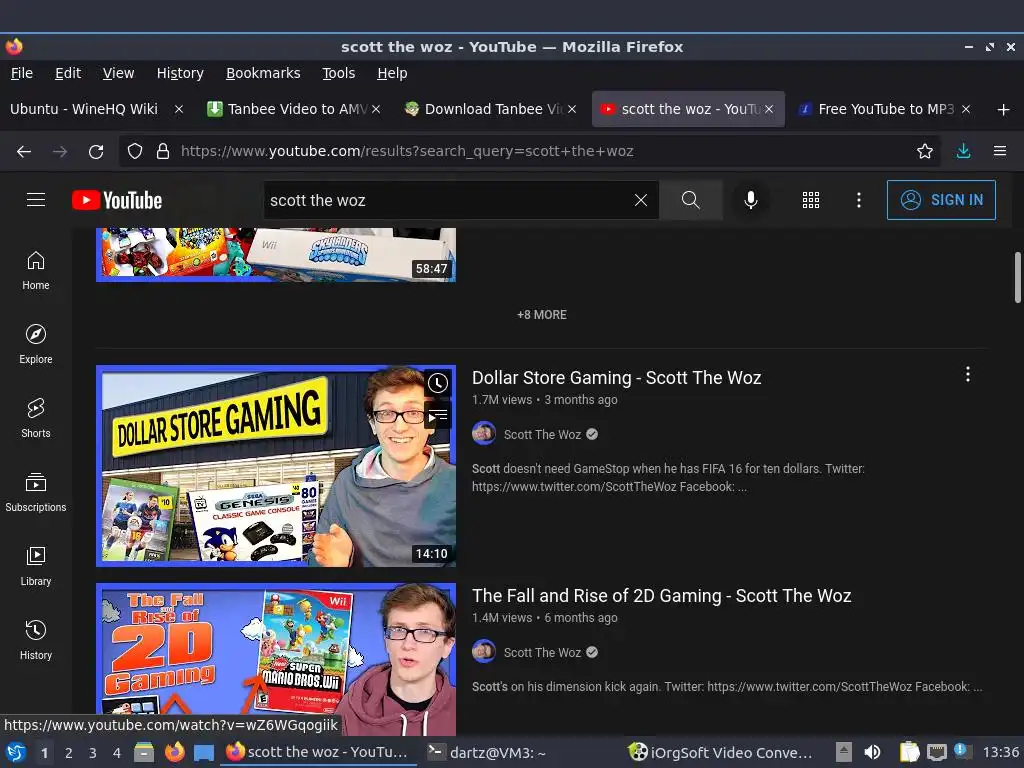Switch to the Ubuntu - WineHQ Wiki tab
1024x768 pixels.
(x=84, y=109)
